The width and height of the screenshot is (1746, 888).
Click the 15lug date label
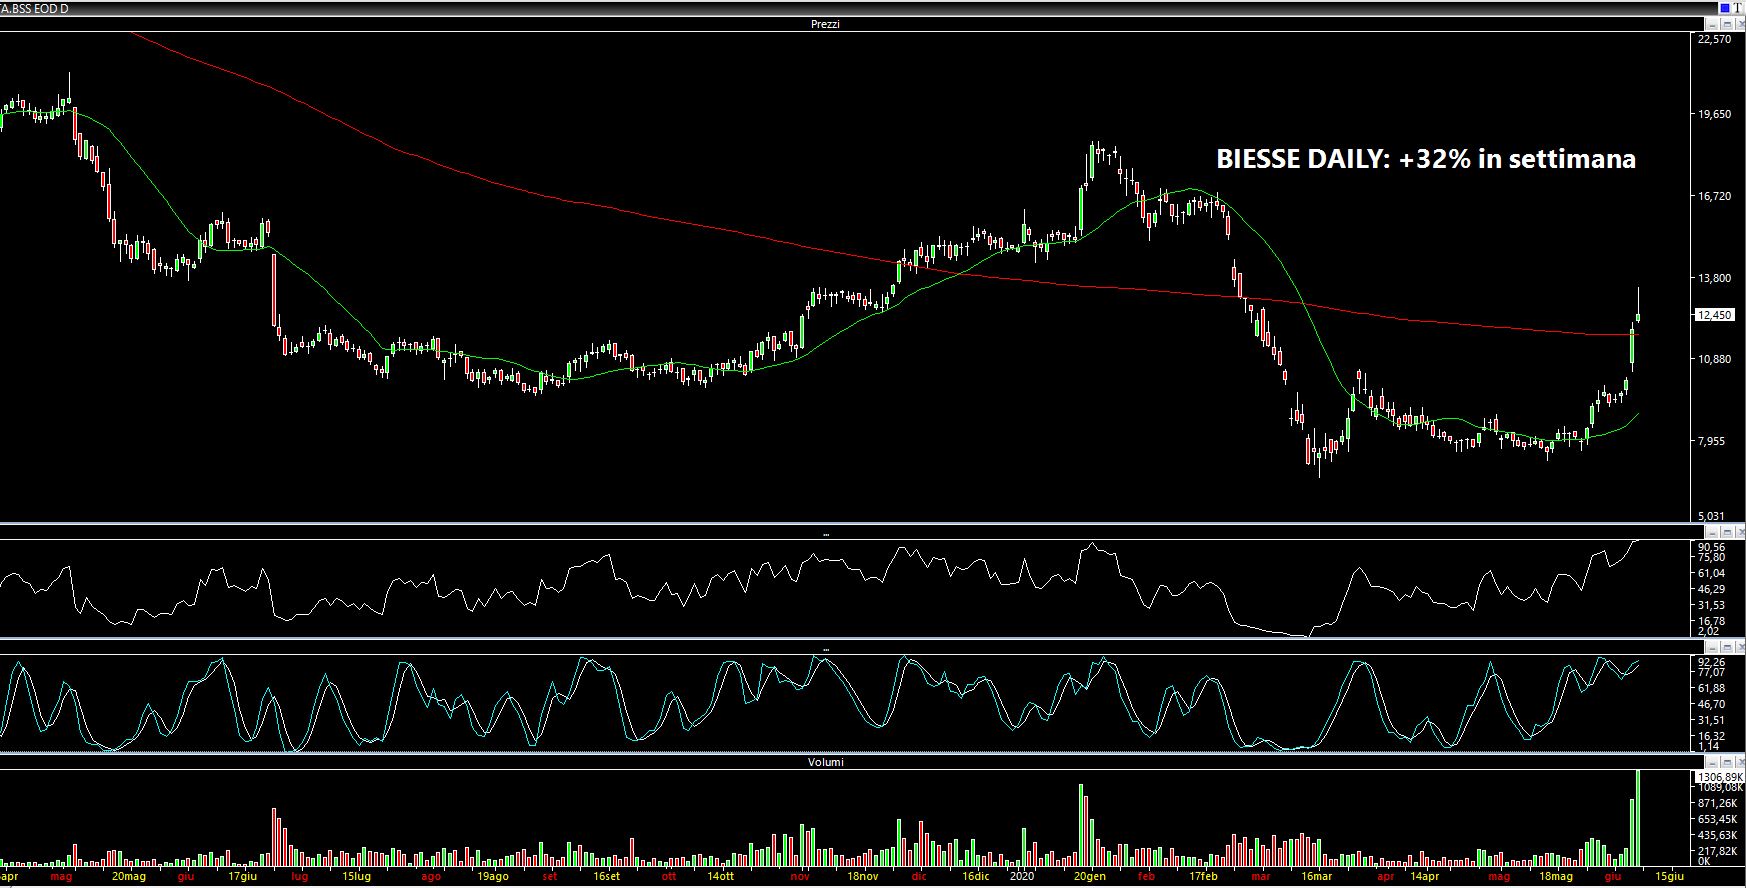point(357,876)
